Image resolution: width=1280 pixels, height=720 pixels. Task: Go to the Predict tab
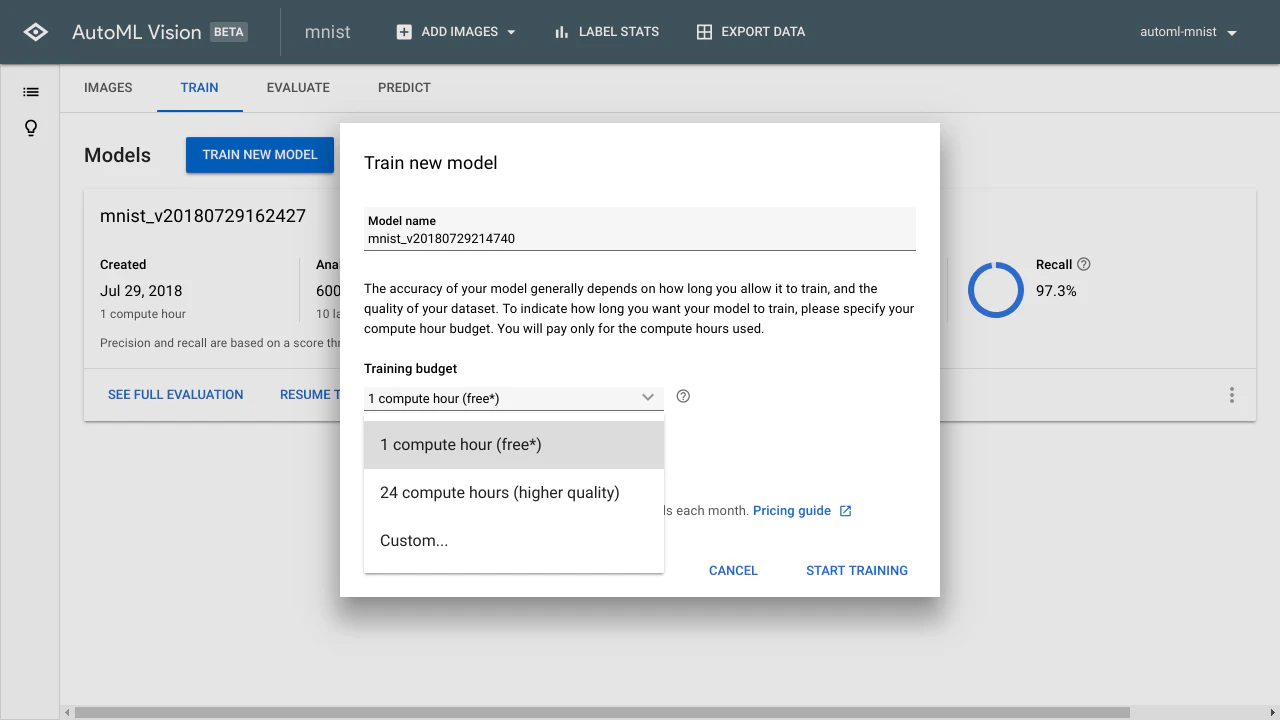[404, 88]
